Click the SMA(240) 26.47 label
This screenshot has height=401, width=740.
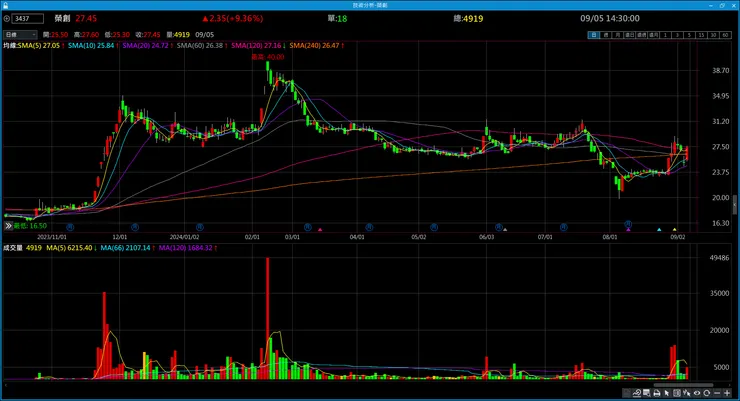(x=316, y=46)
